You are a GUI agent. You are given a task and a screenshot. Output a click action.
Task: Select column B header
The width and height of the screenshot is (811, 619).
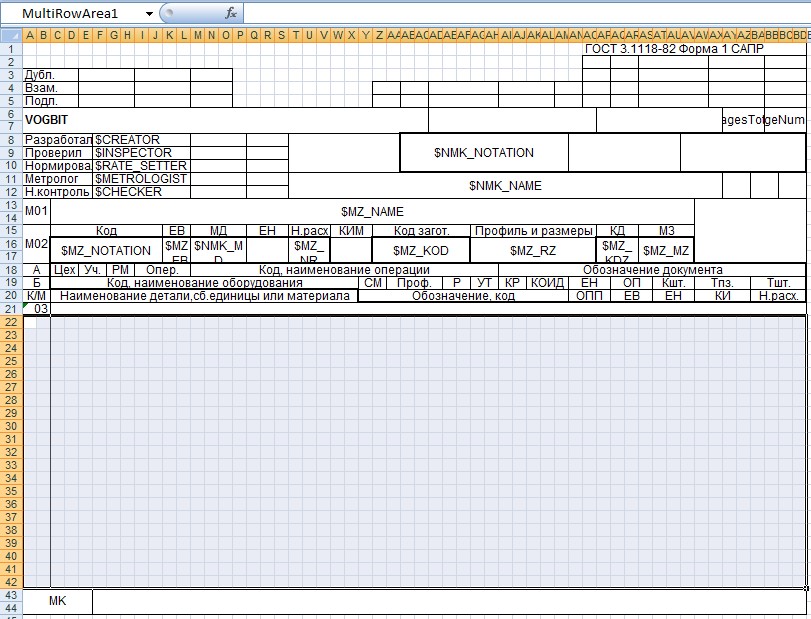click(x=44, y=36)
